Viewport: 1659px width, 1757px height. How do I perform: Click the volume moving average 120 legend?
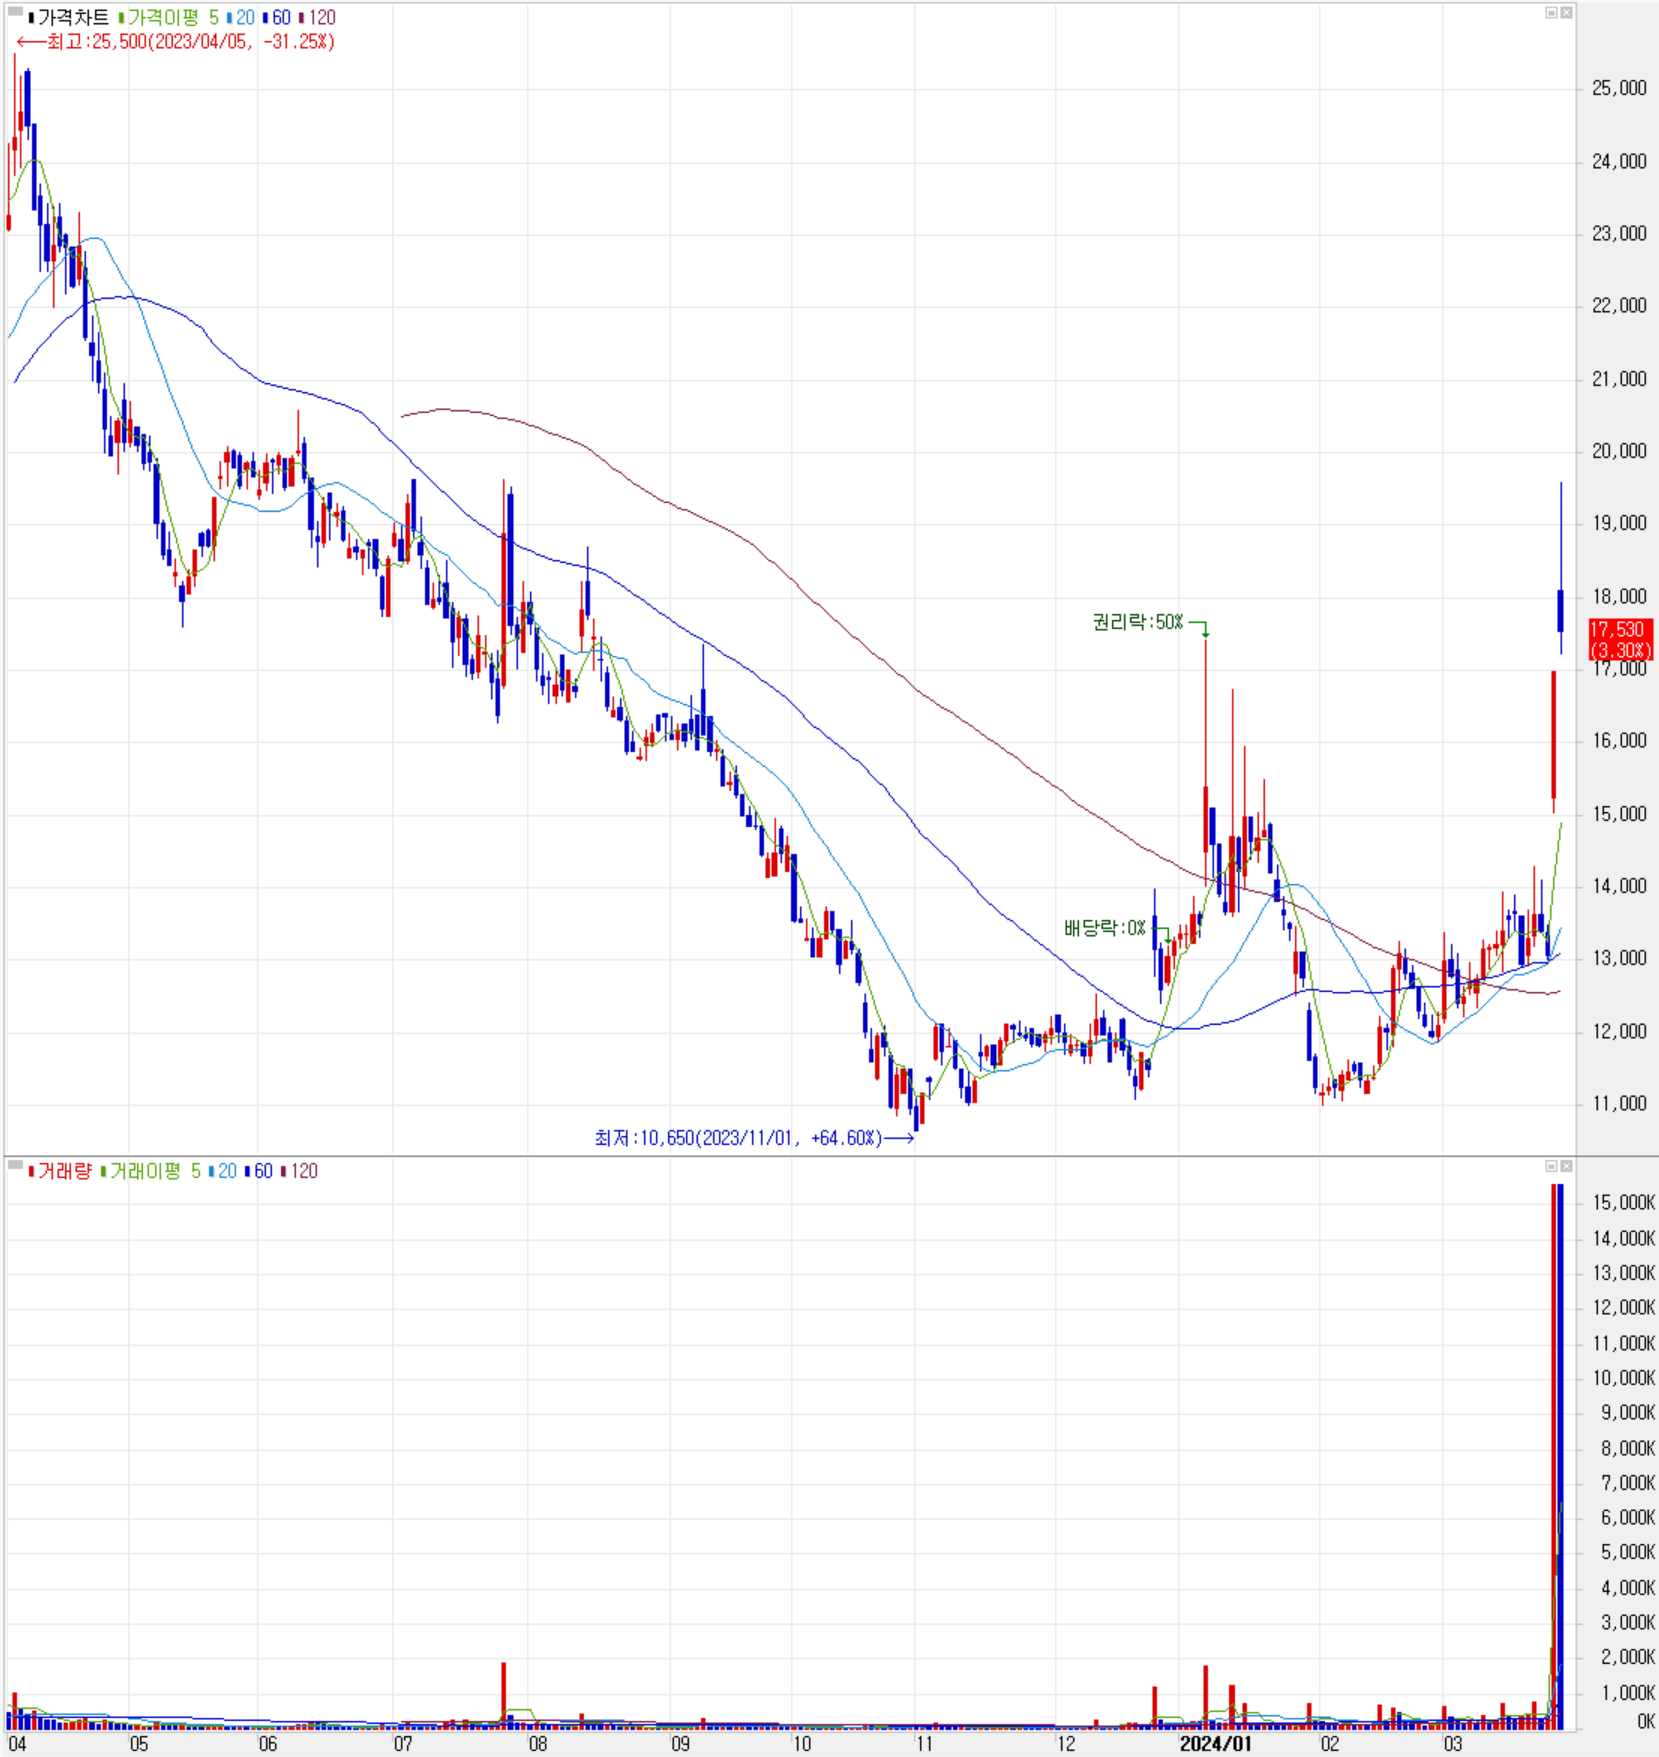300,1171
